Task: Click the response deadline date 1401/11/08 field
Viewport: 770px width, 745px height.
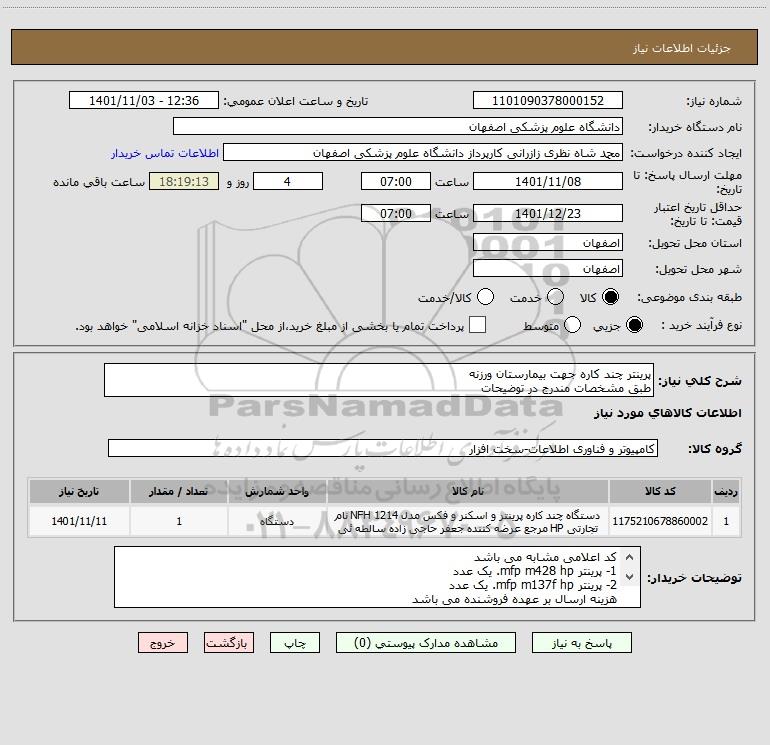Action: point(548,181)
